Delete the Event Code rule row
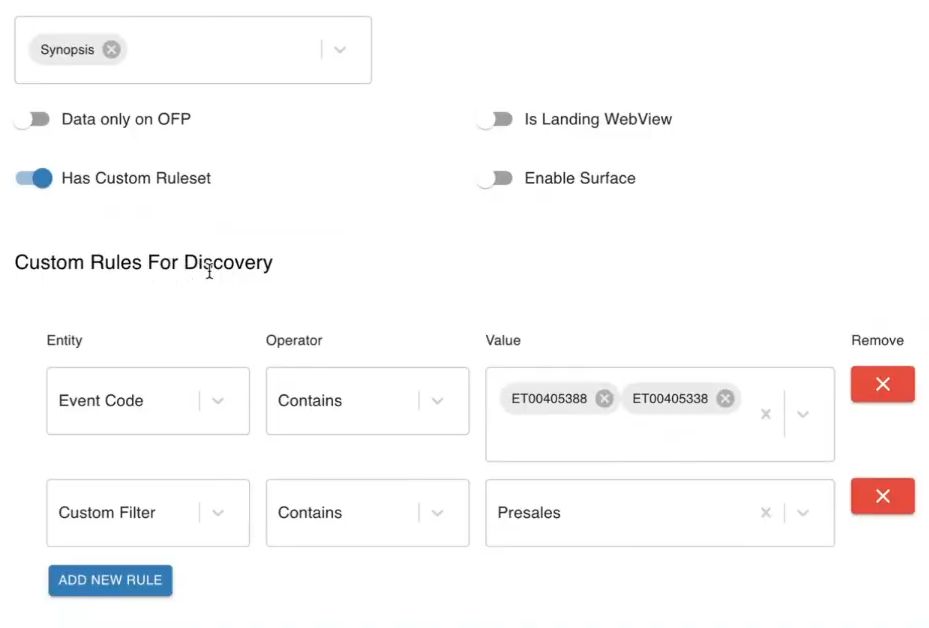Screen dimensions: 929x628 (882, 385)
